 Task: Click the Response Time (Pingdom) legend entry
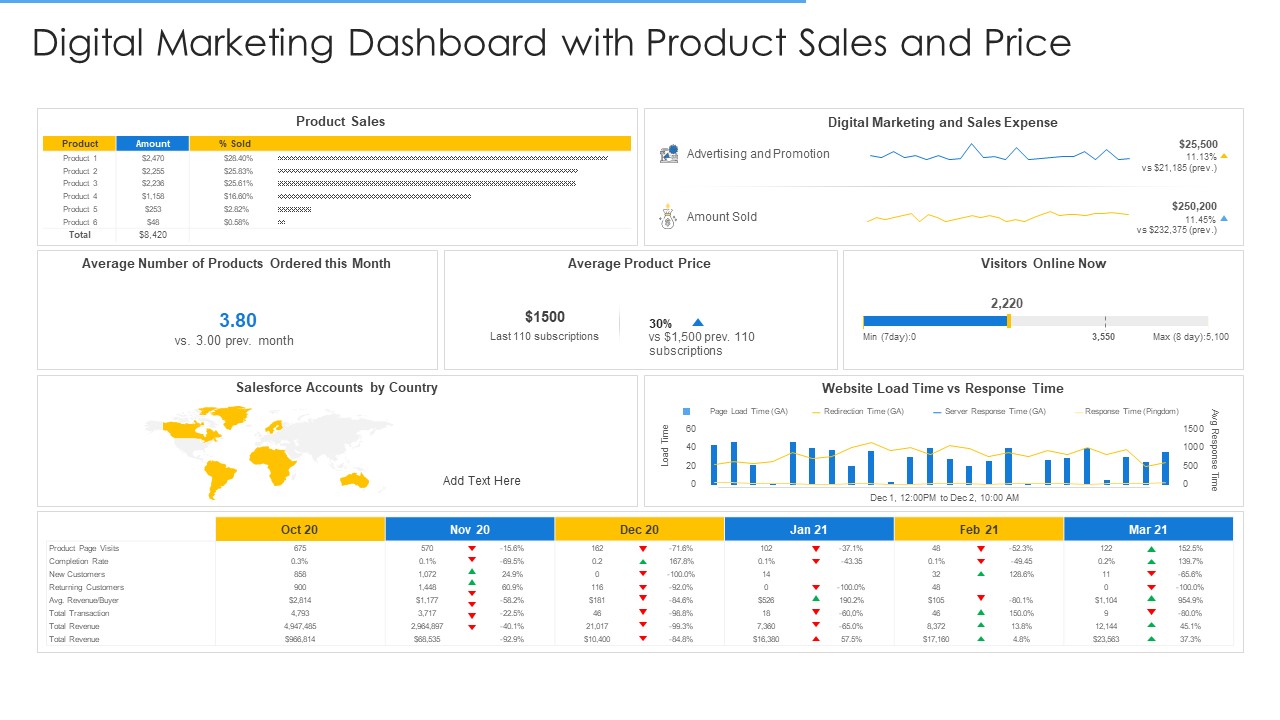[1126, 411]
